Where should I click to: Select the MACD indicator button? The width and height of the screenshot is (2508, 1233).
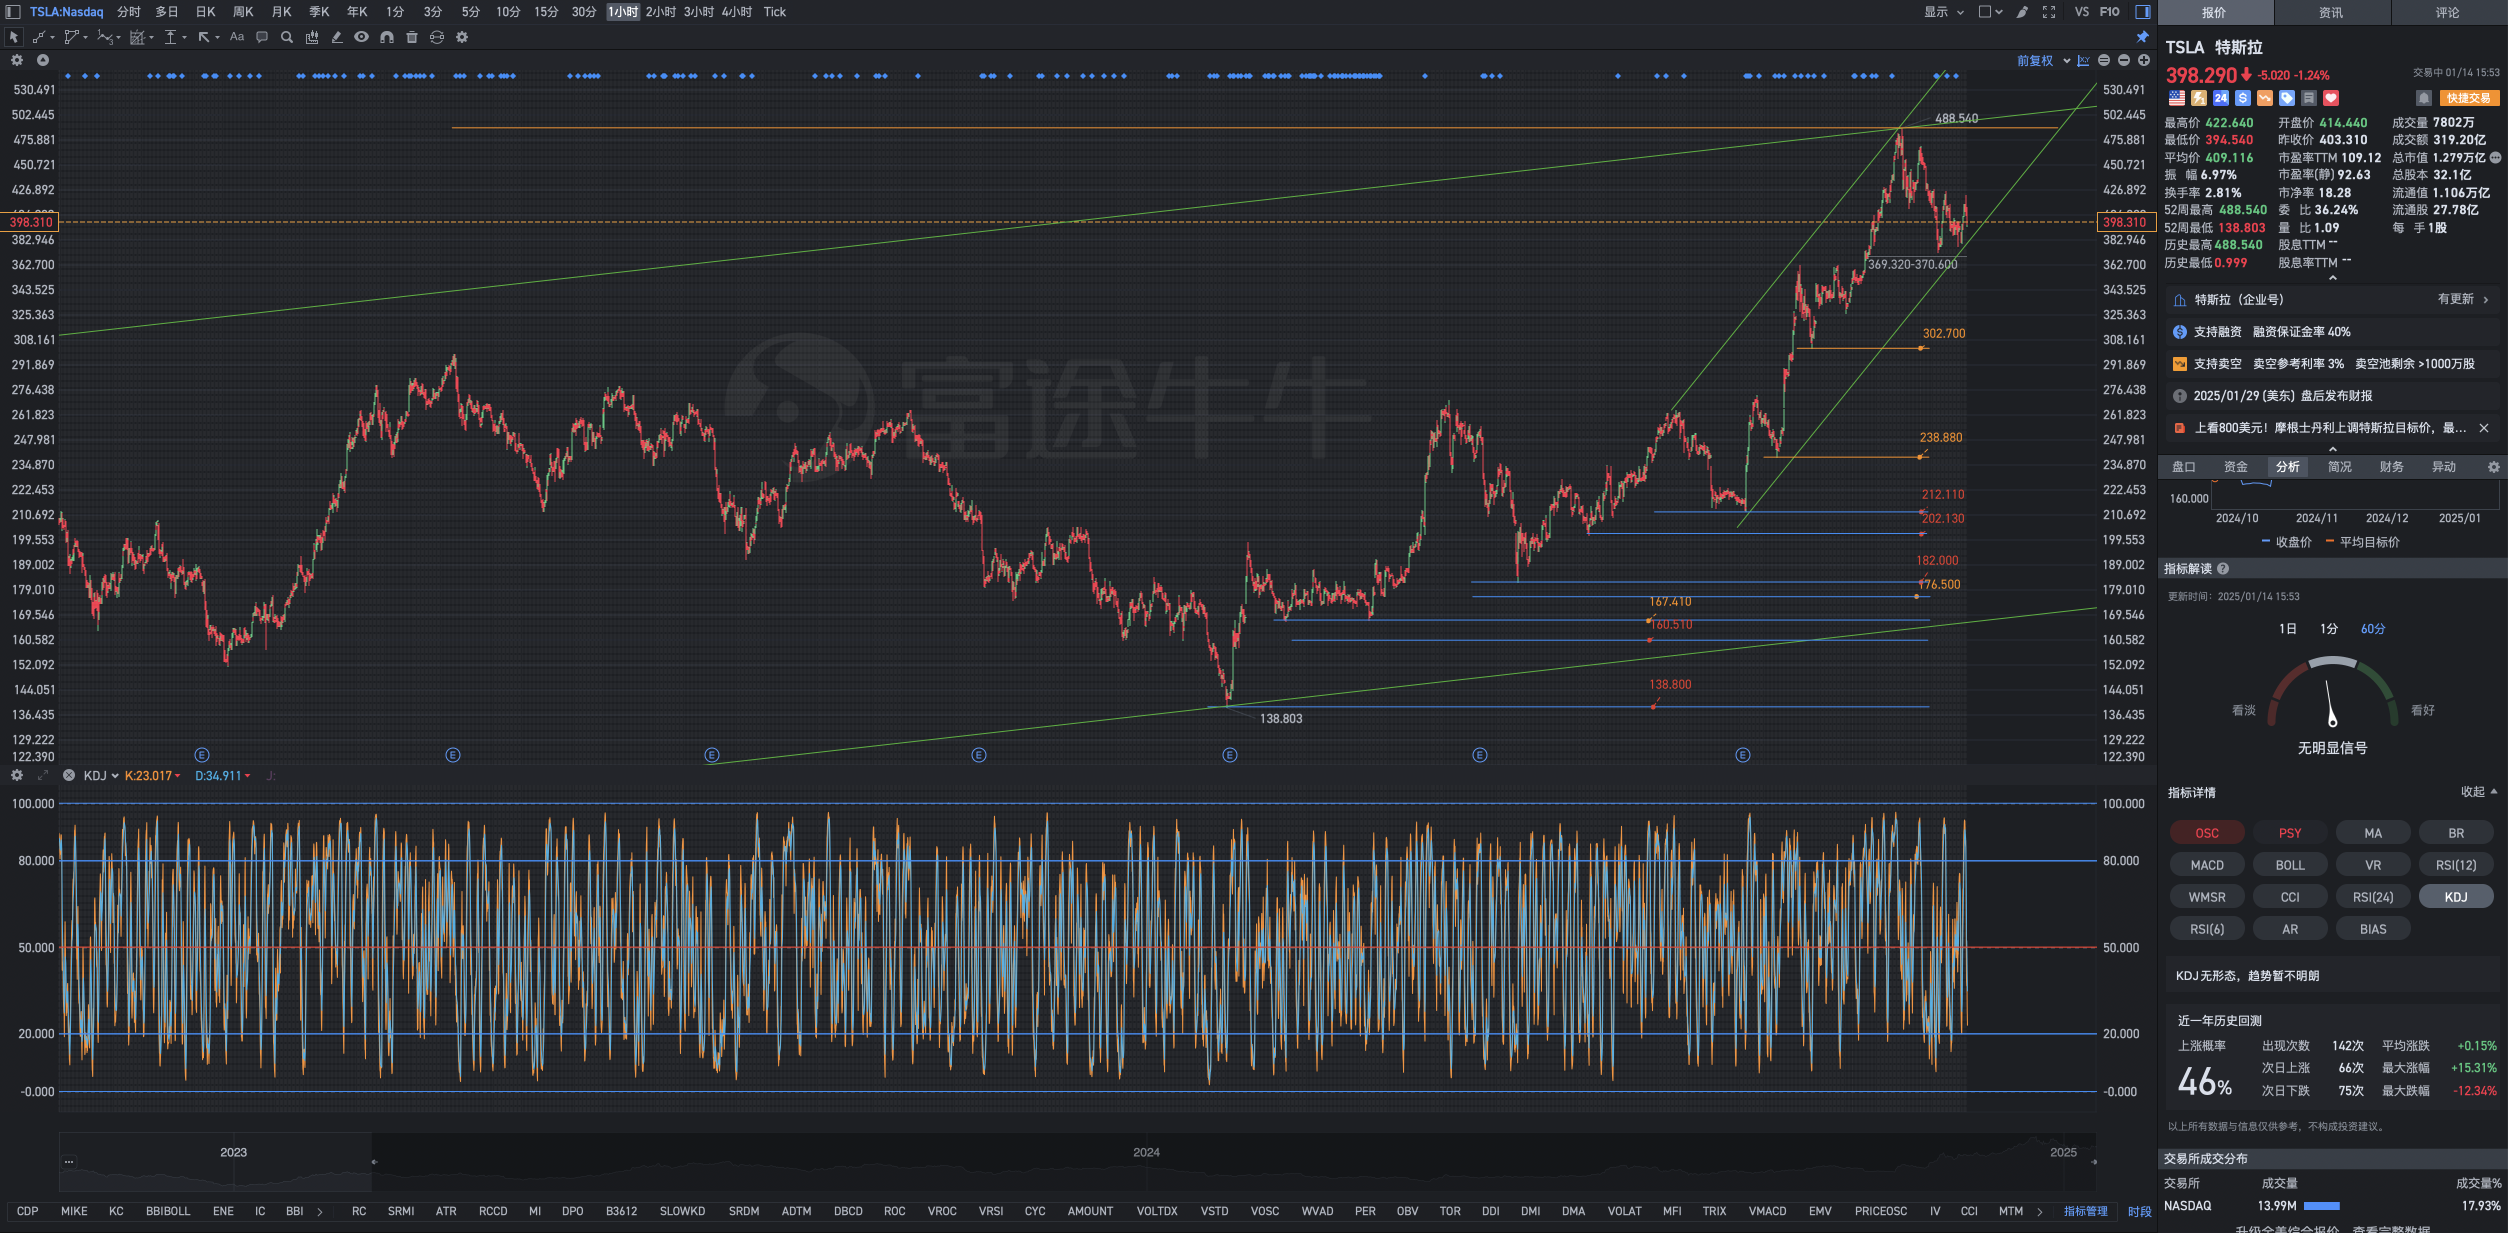(2207, 865)
